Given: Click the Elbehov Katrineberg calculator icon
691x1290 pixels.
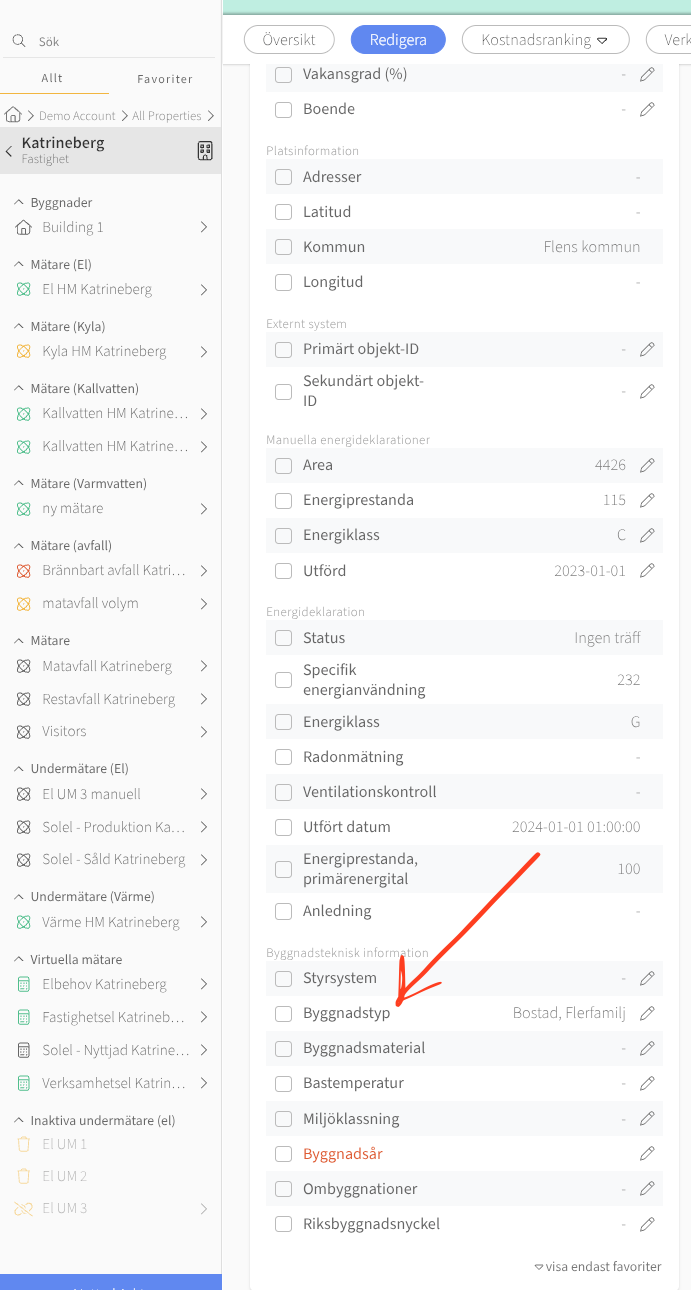Looking at the screenshot, I should (24, 985).
